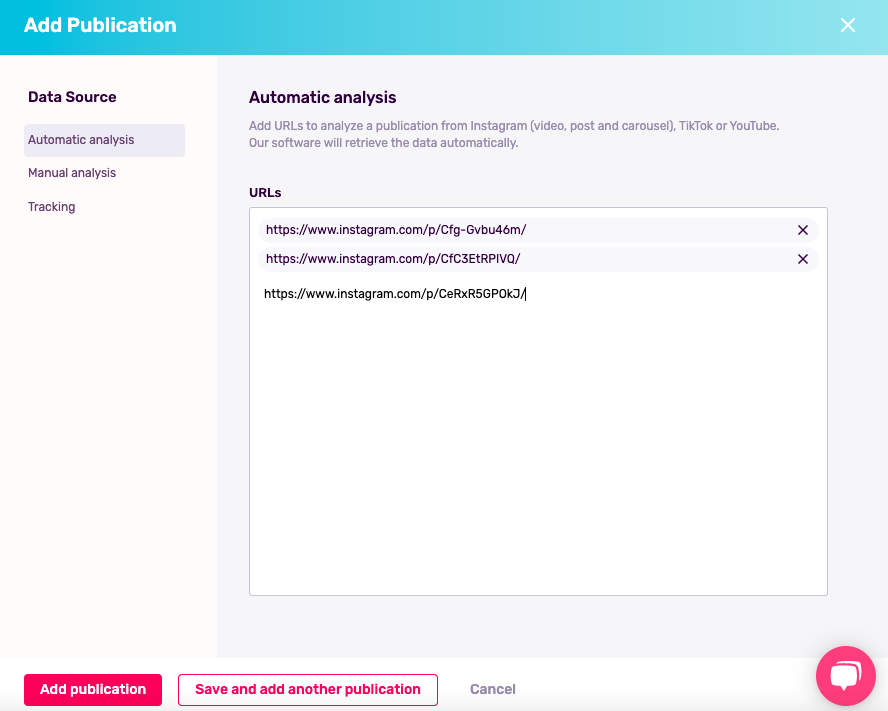Screen dimensions: 888x711
Task: Remove the CfC3EtRPIVQ Instagram URL
Action: pyautogui.click(x=802, y=259)
